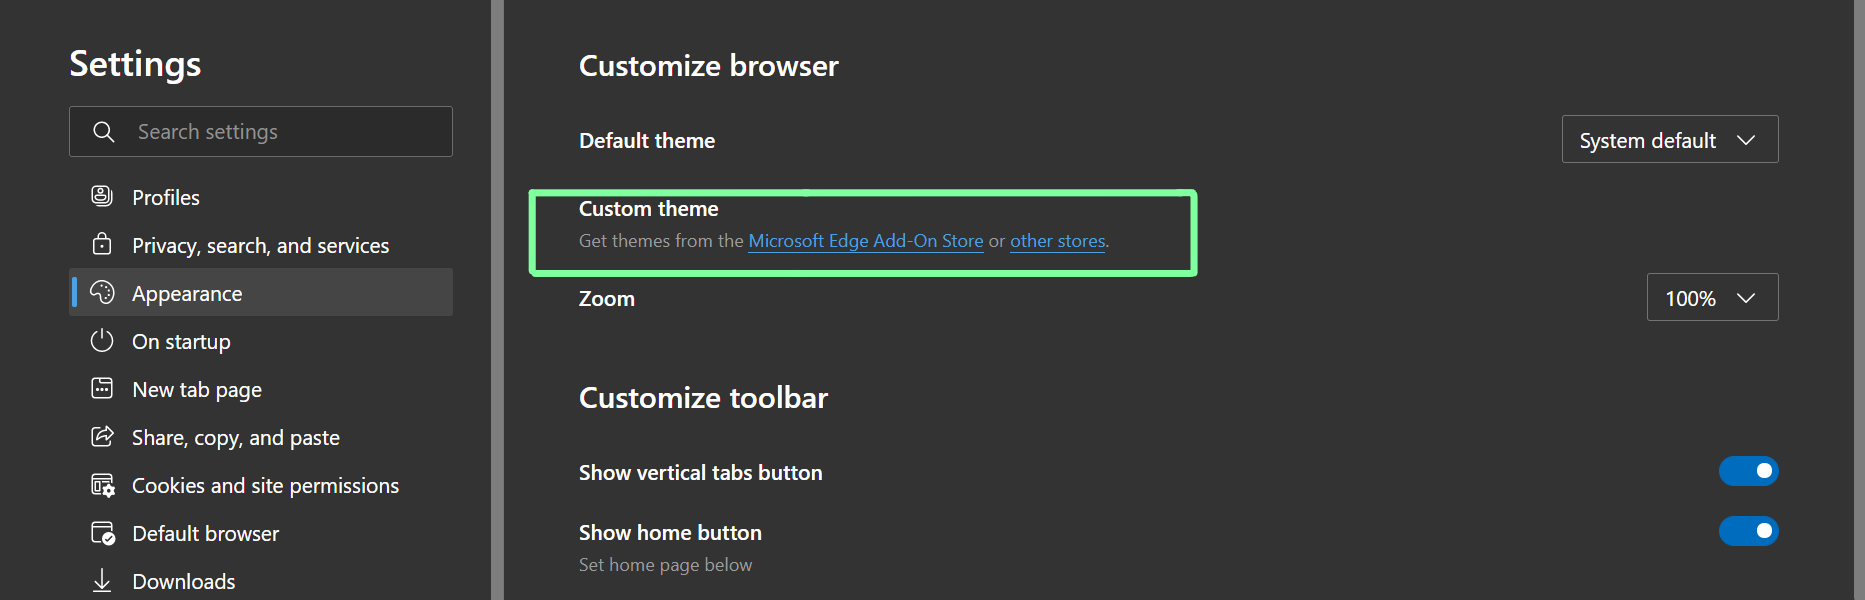Screen dimensions: 1865x600
Task: Select the New tab page icon
Action: [x=102, y=388]
